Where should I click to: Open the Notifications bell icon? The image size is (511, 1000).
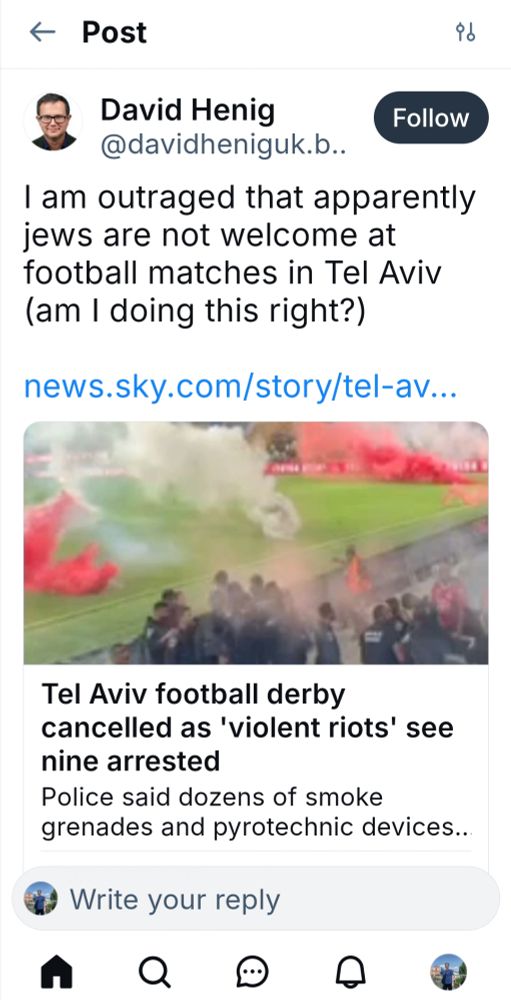350,973
